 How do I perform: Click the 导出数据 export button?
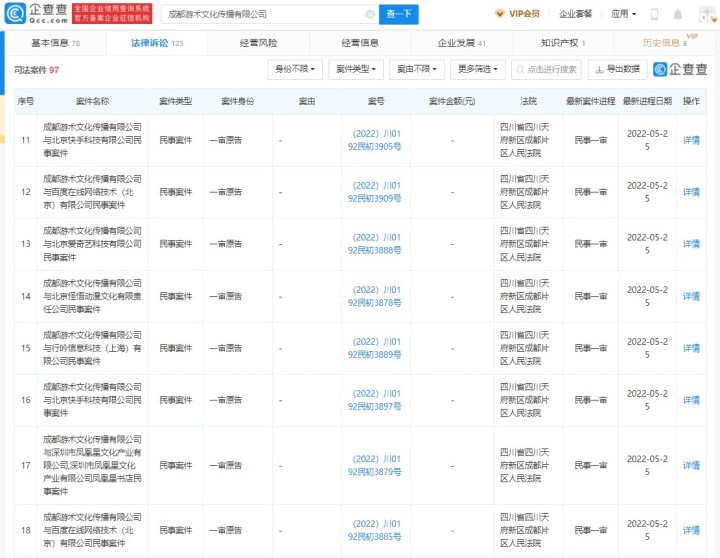pyautogui.click(x=617, y=69)
